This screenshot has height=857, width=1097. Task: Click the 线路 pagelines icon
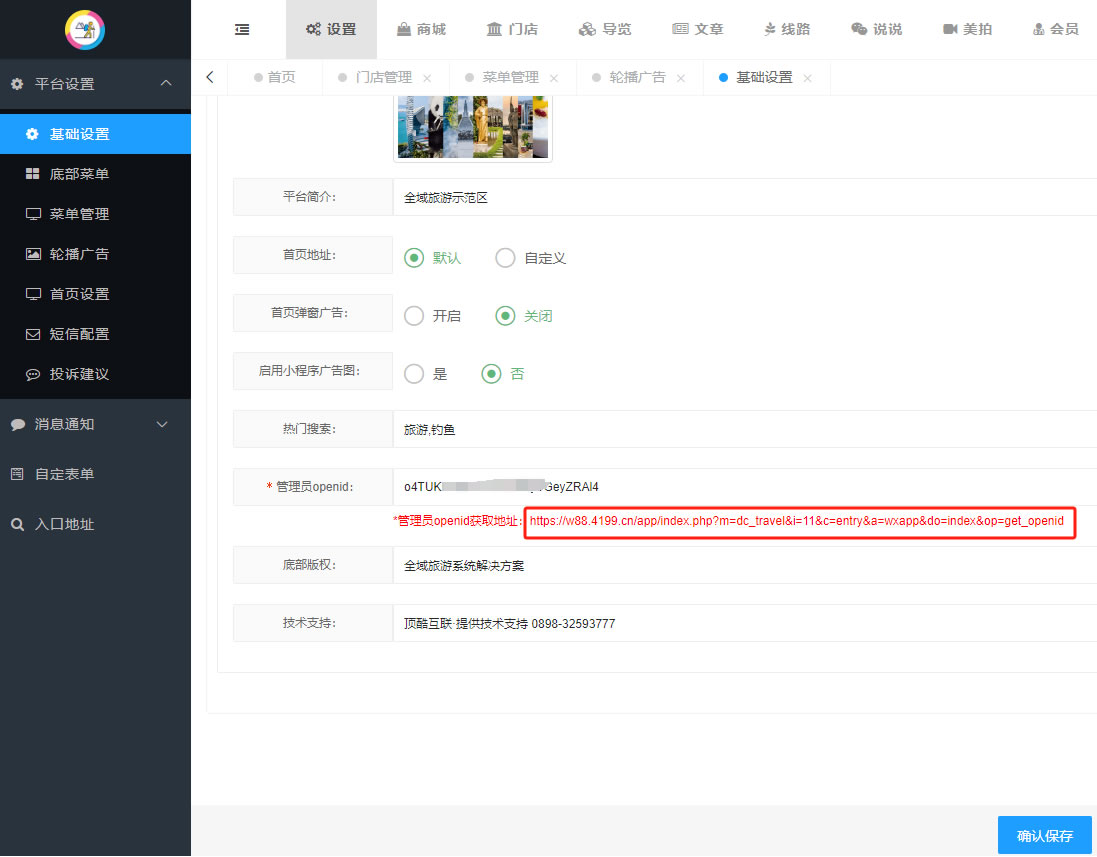[x=770, y=29]
